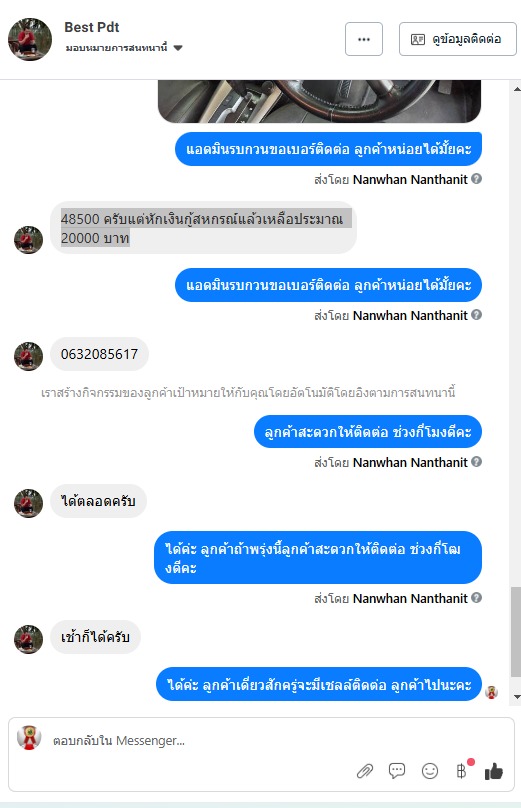Screen dimensions: 521x808
Task: Click help icon beside first Nanwhan Nanthanit
Action: point(477,179)
